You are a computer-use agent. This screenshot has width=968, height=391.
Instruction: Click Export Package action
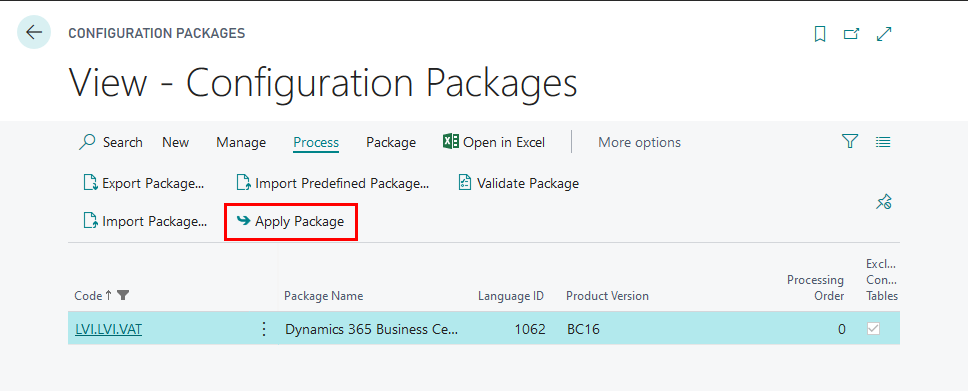[143, 183]
